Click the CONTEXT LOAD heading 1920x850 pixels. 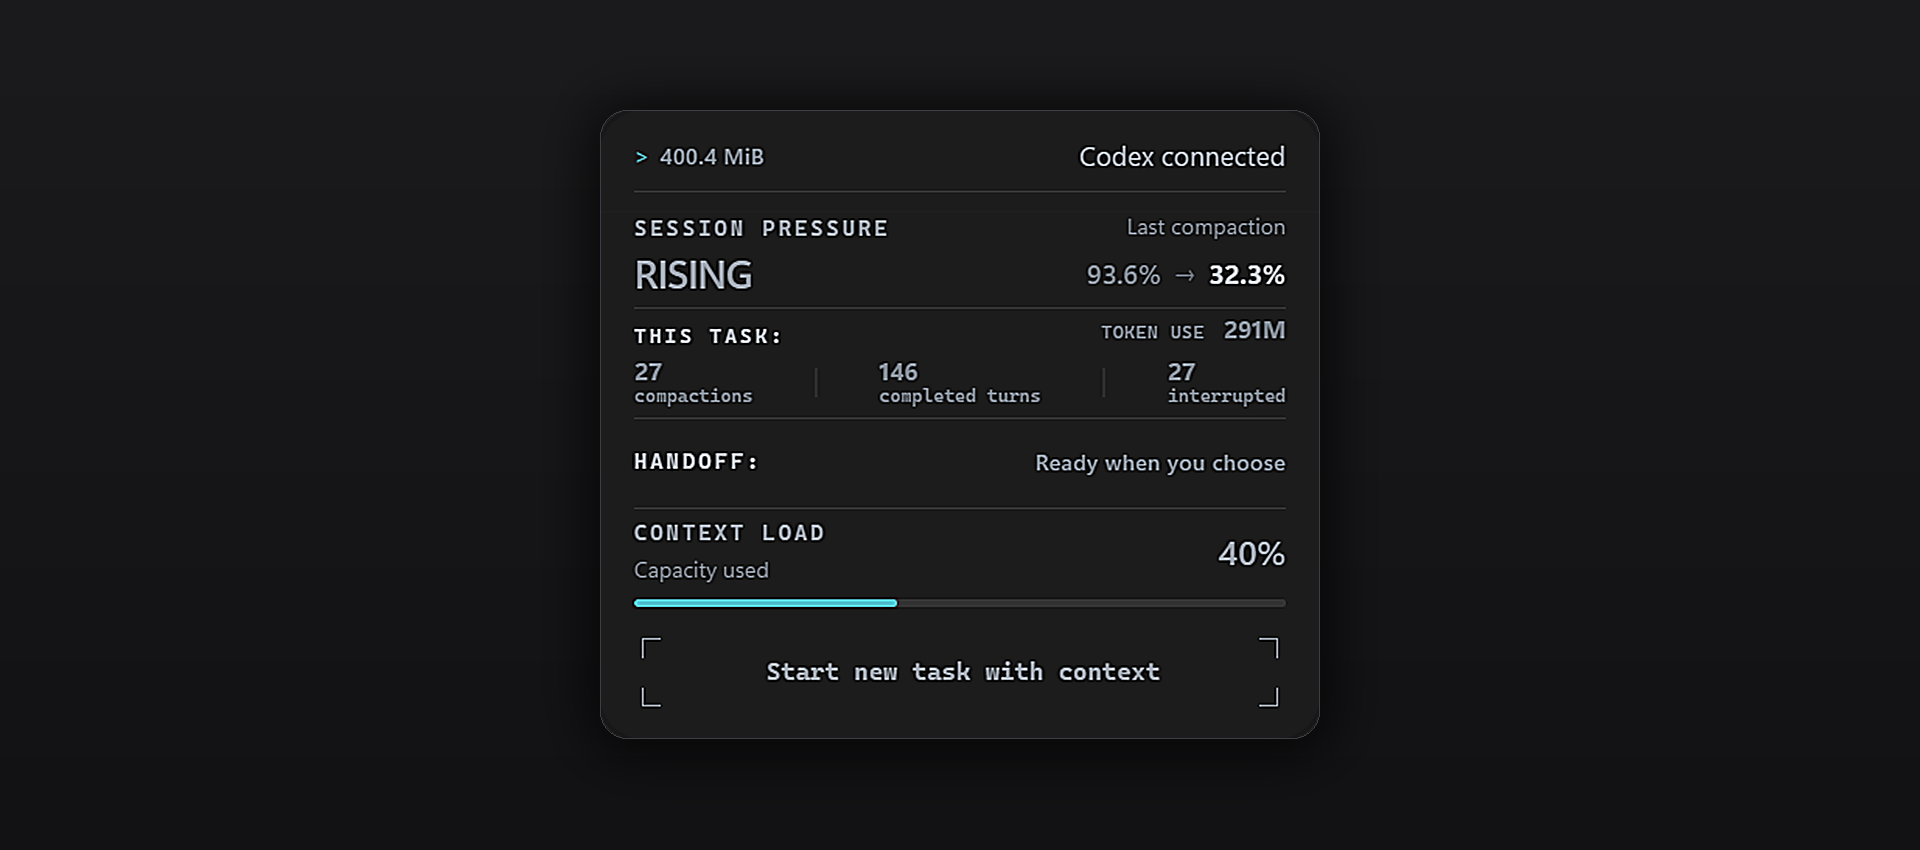(x=729, y=533)
